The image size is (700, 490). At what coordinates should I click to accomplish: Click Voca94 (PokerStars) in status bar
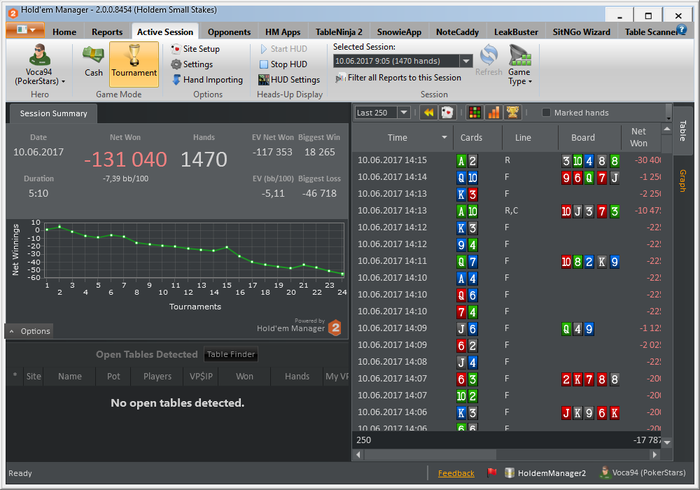click(643, 472)
